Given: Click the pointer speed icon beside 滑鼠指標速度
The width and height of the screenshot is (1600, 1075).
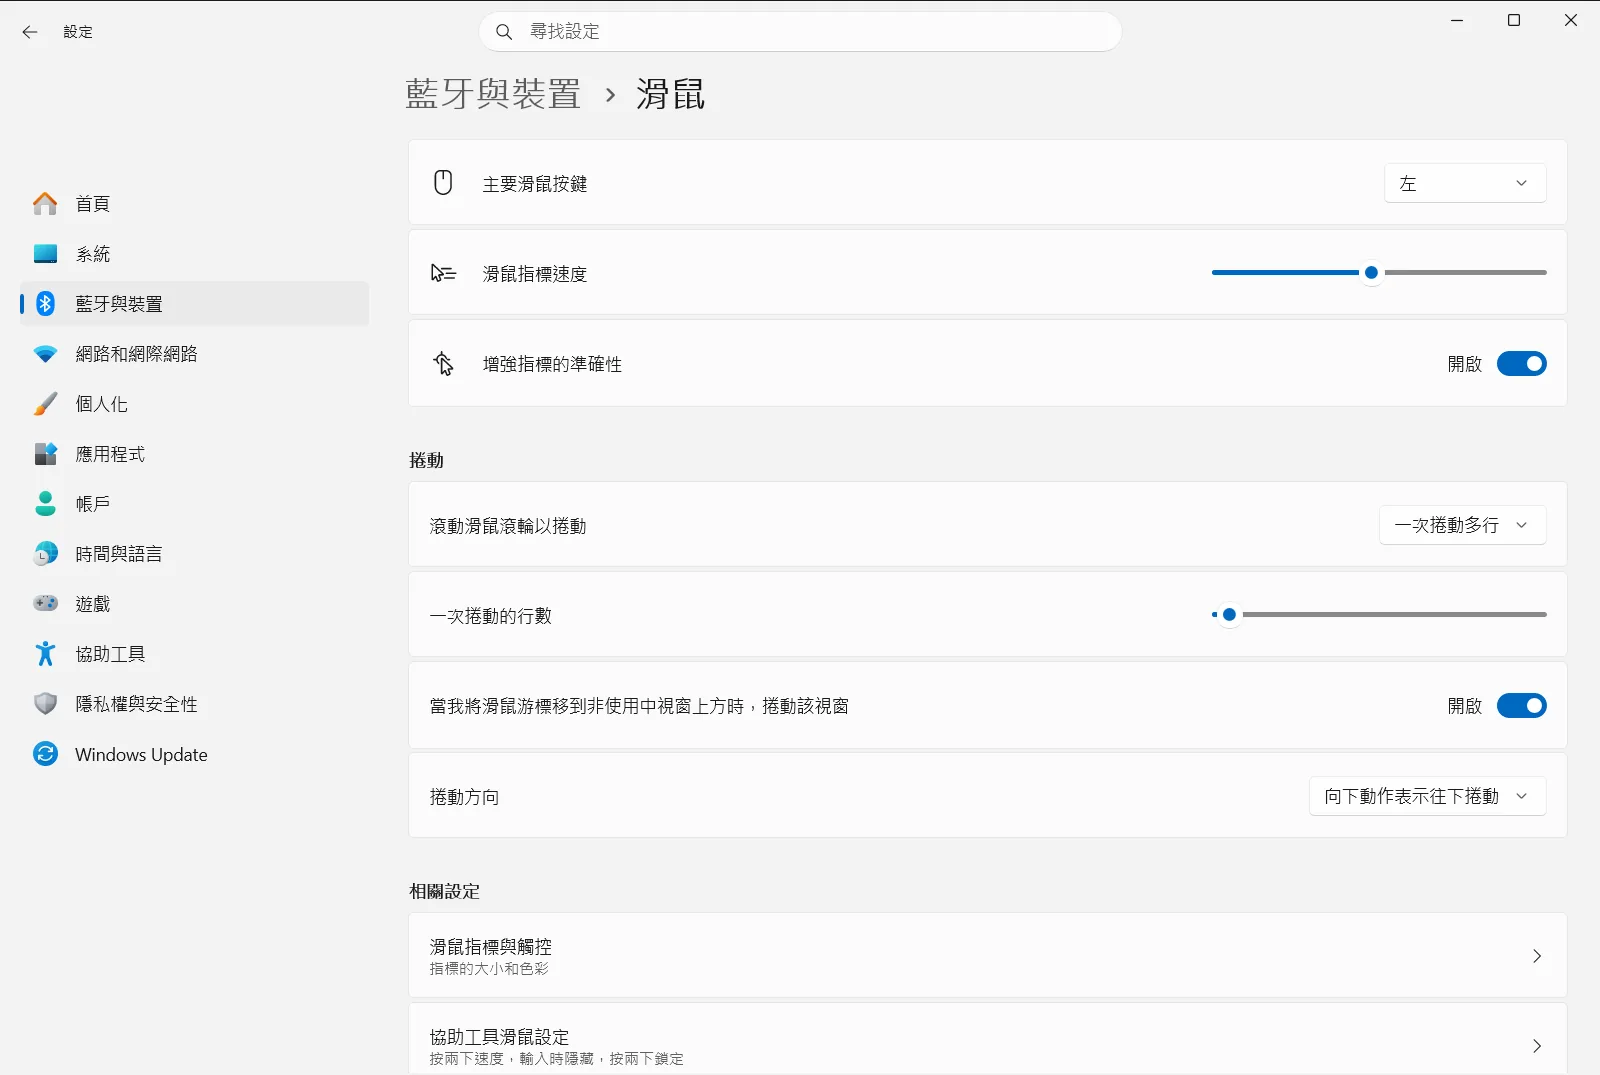Looking at the screenshot, I should coord(443,273).
